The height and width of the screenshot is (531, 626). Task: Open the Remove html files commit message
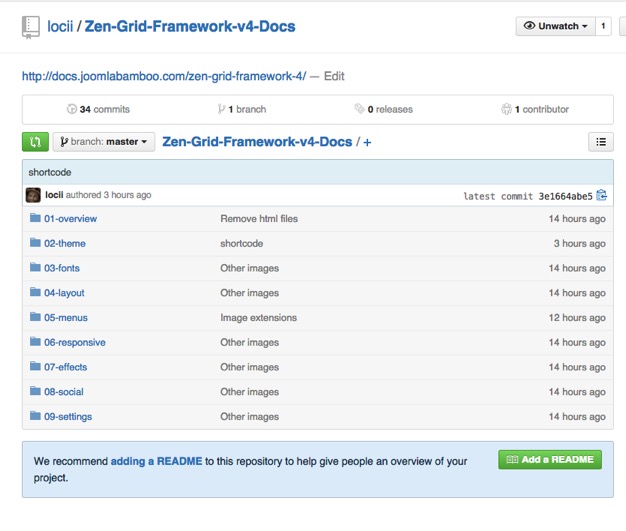tap(259, 219)
